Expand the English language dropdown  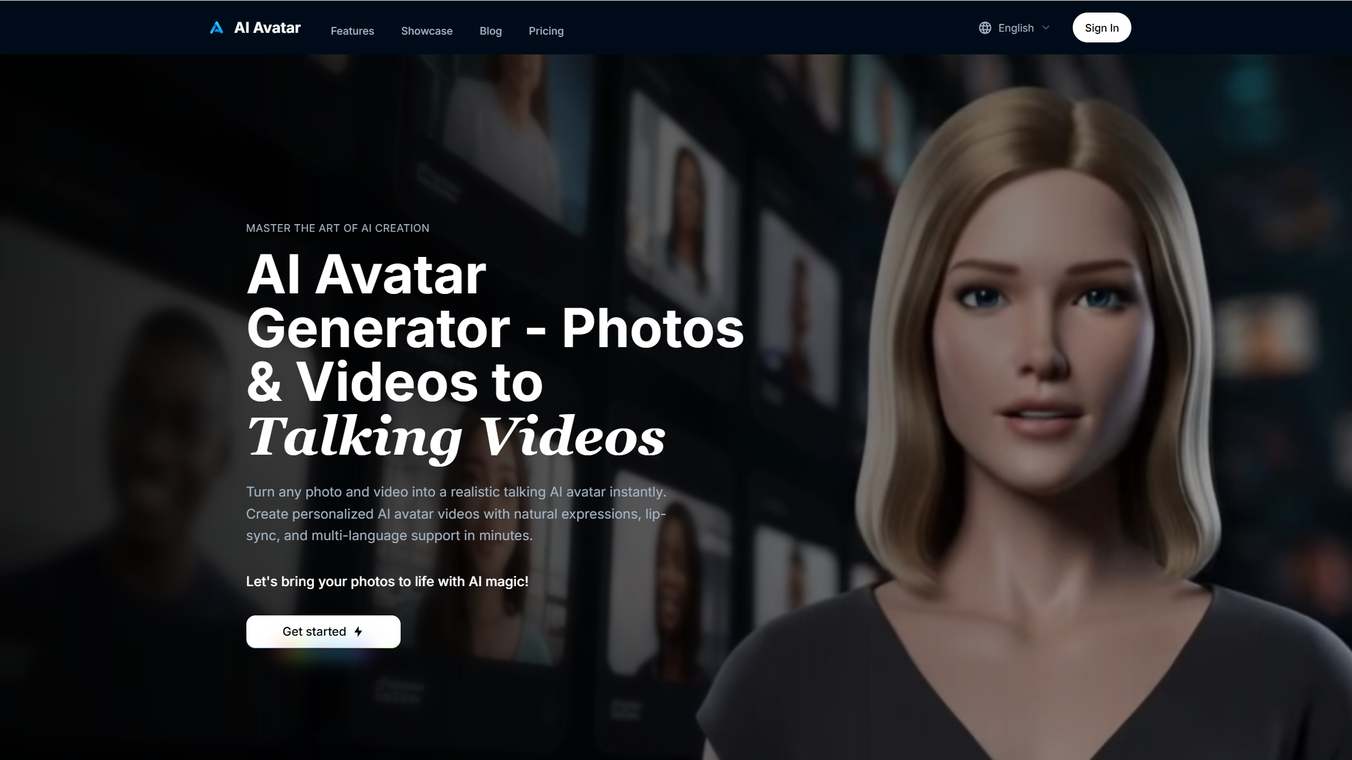click(1015, 28)
